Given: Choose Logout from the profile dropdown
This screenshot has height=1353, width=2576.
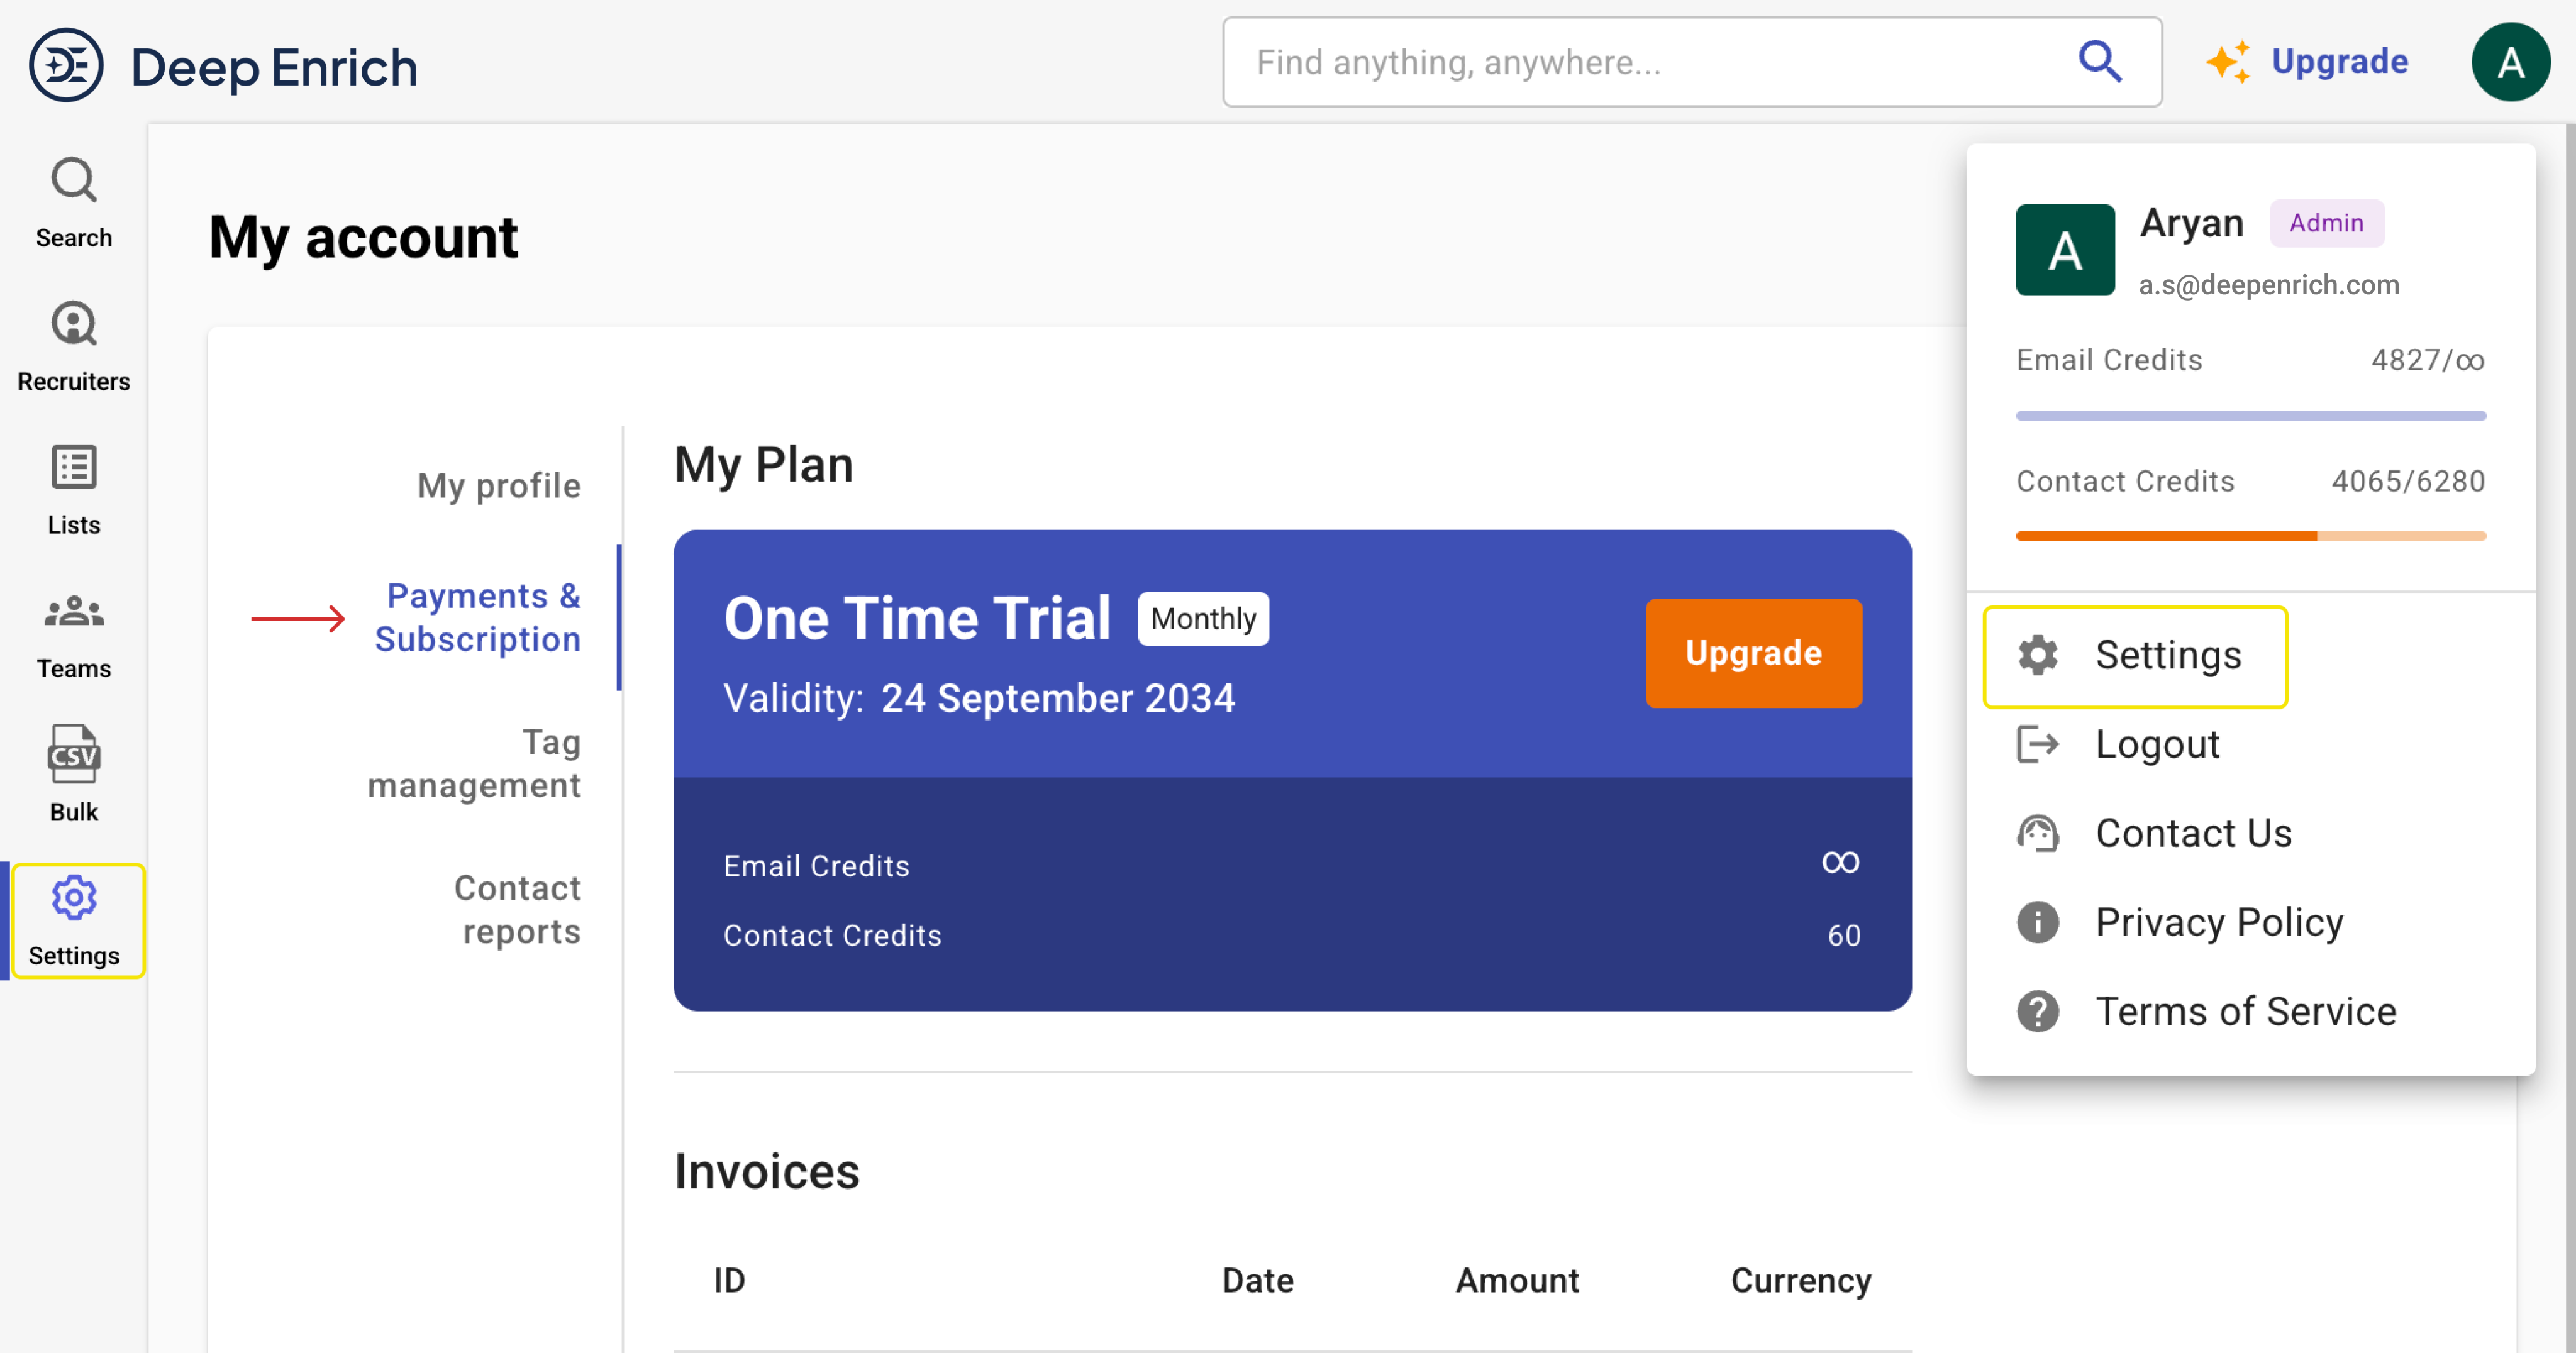Looking at the screenshot, I should click(x=2156, y=745).
